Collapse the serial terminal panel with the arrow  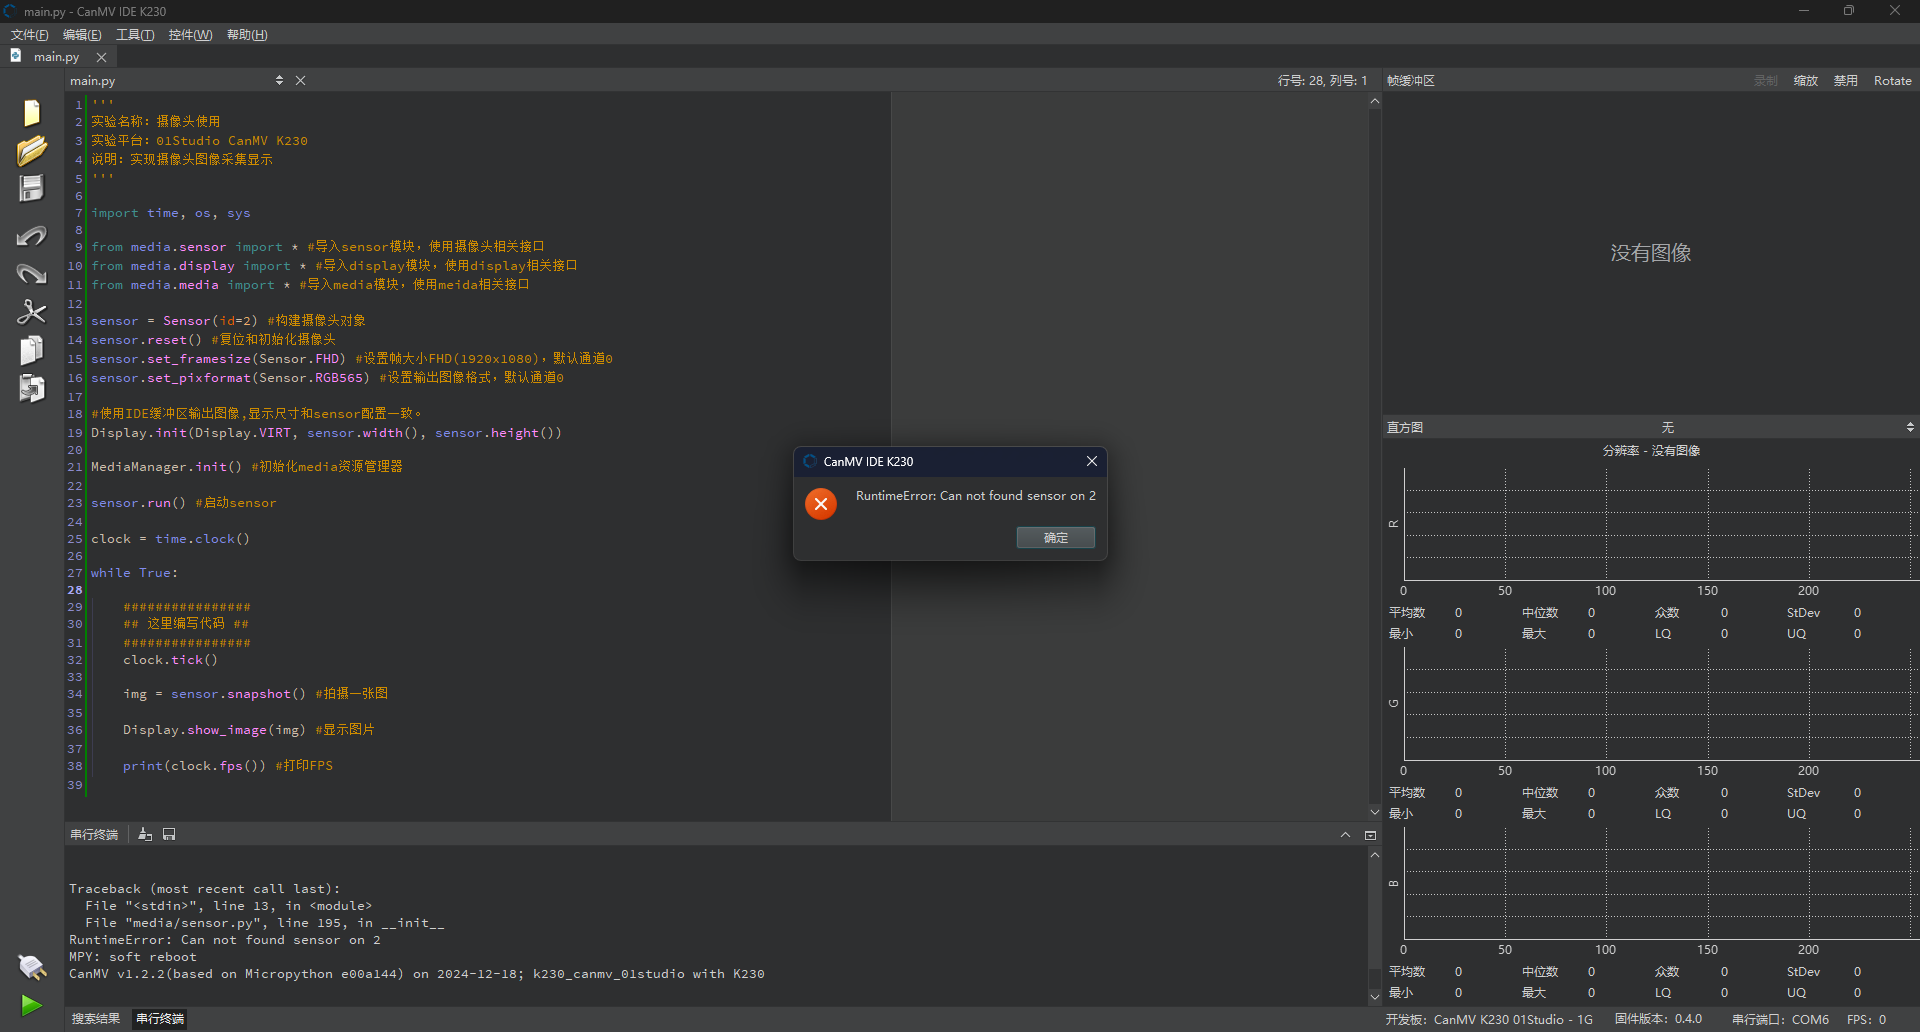click(x=1345, y=835)
